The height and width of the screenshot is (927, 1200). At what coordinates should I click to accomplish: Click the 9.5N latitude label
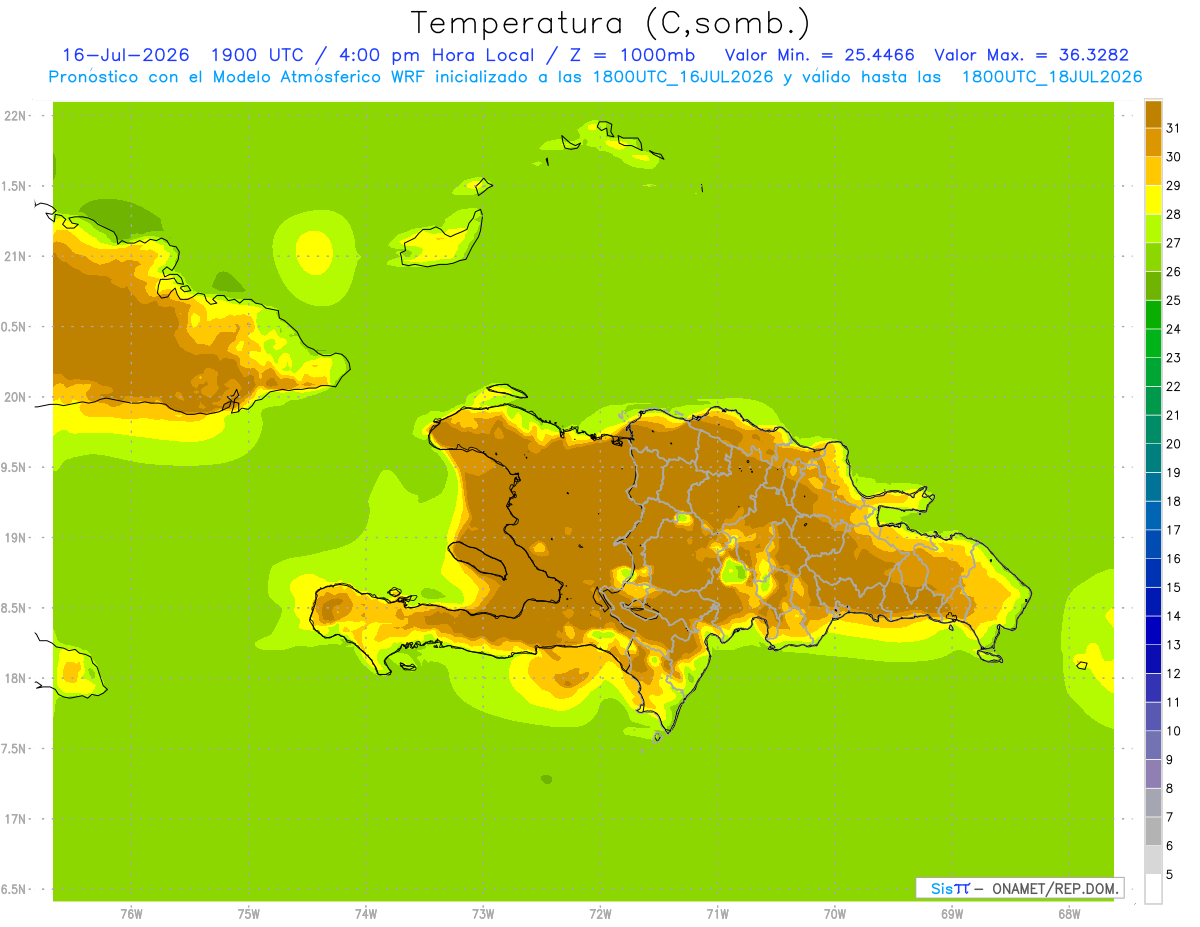[x=14, y=468]
